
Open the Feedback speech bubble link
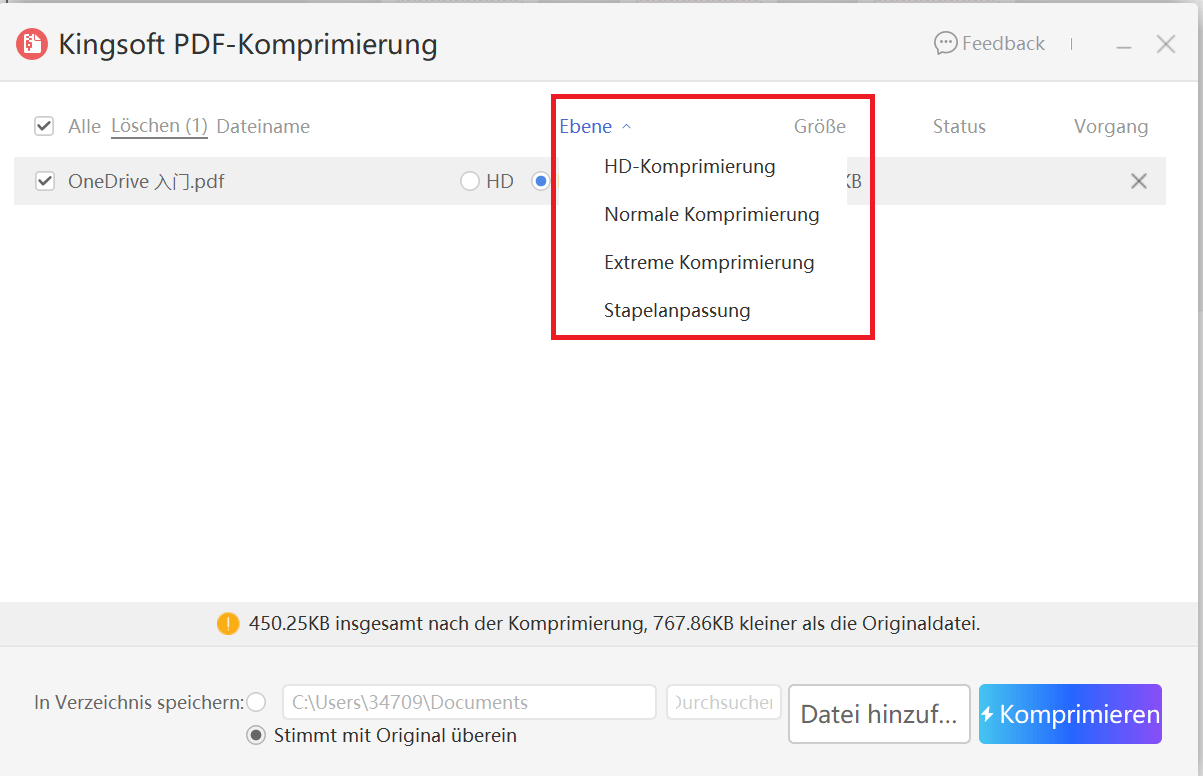pos(989,43)
